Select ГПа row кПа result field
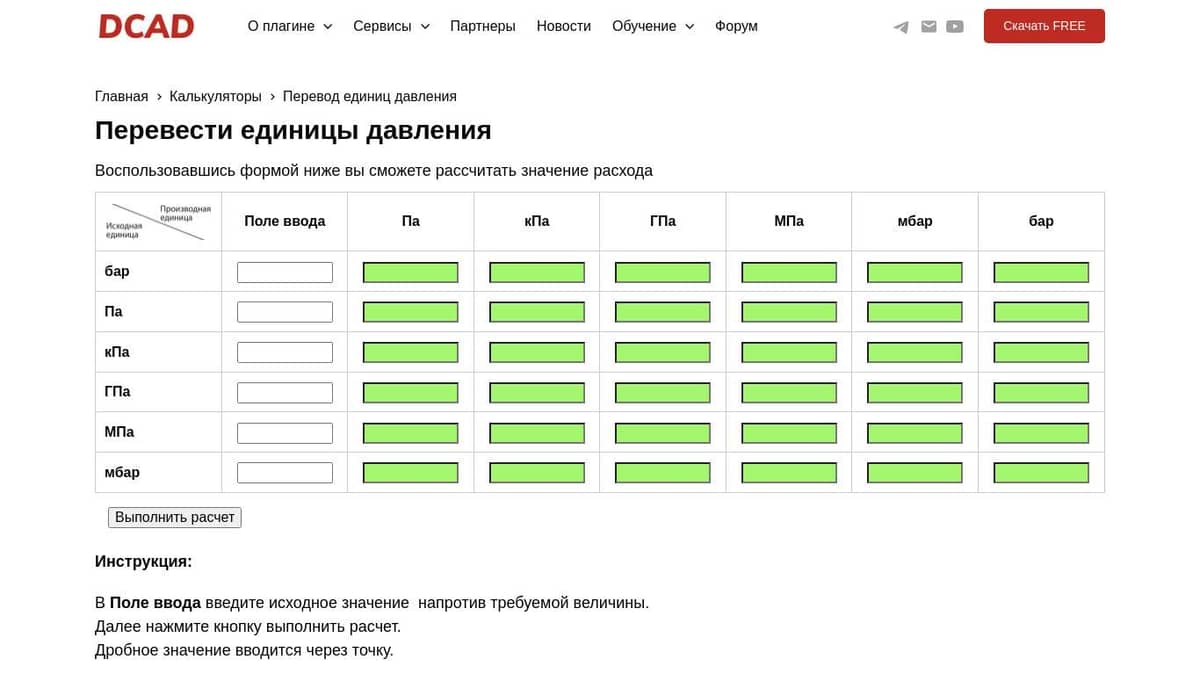1200x675 pixels. 537,392
